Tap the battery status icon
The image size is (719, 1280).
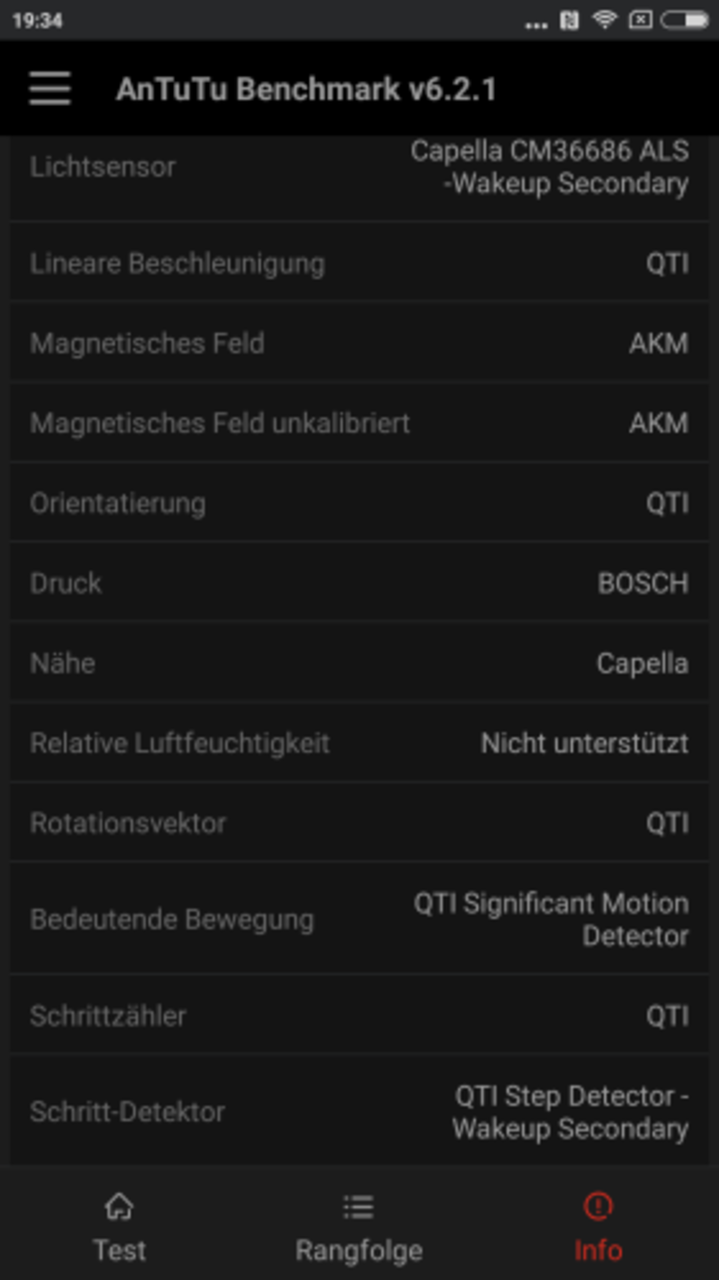(684, 20)
